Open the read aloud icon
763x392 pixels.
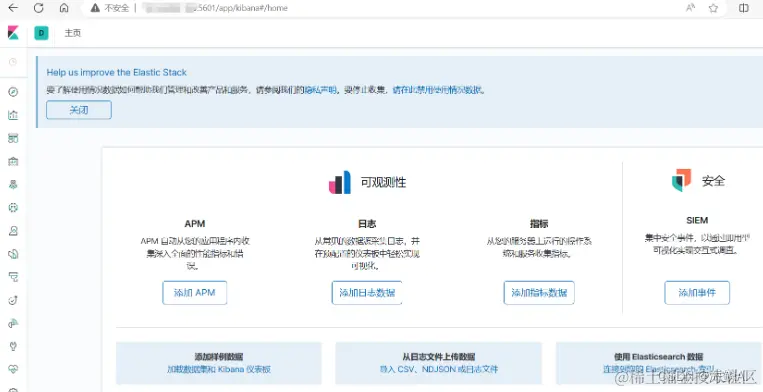pos(690,8)
